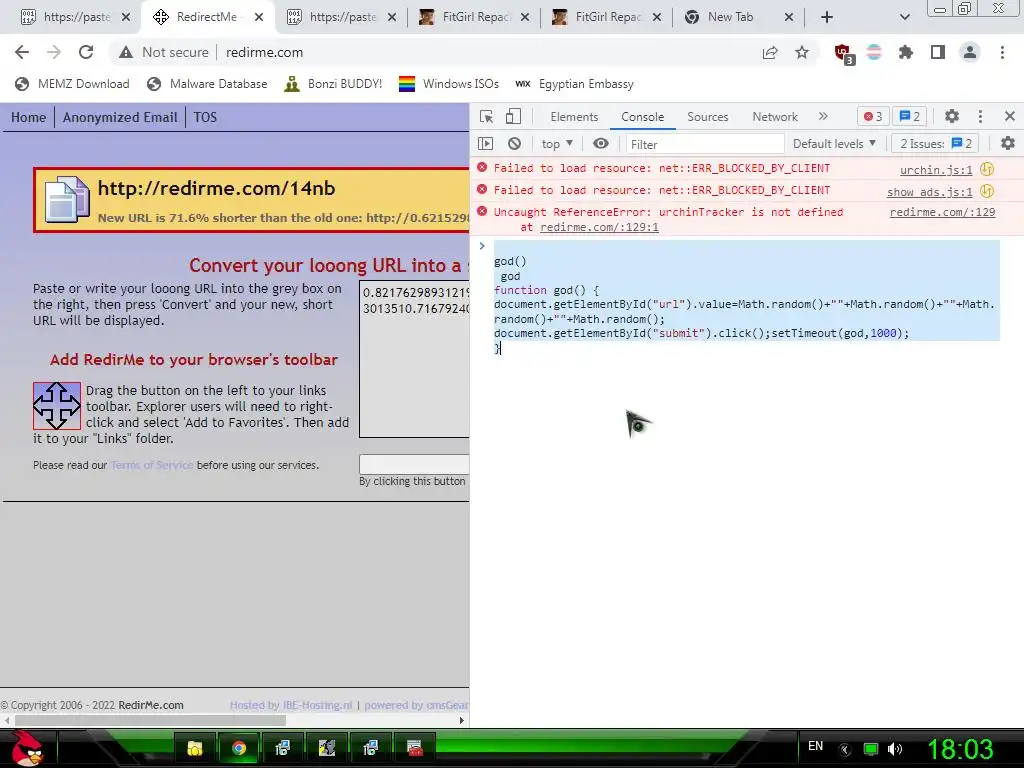The width and height of the screenshot is (1024, 768).
Task: Click the urchin.js:1 source link
Action: coord(936,170)
